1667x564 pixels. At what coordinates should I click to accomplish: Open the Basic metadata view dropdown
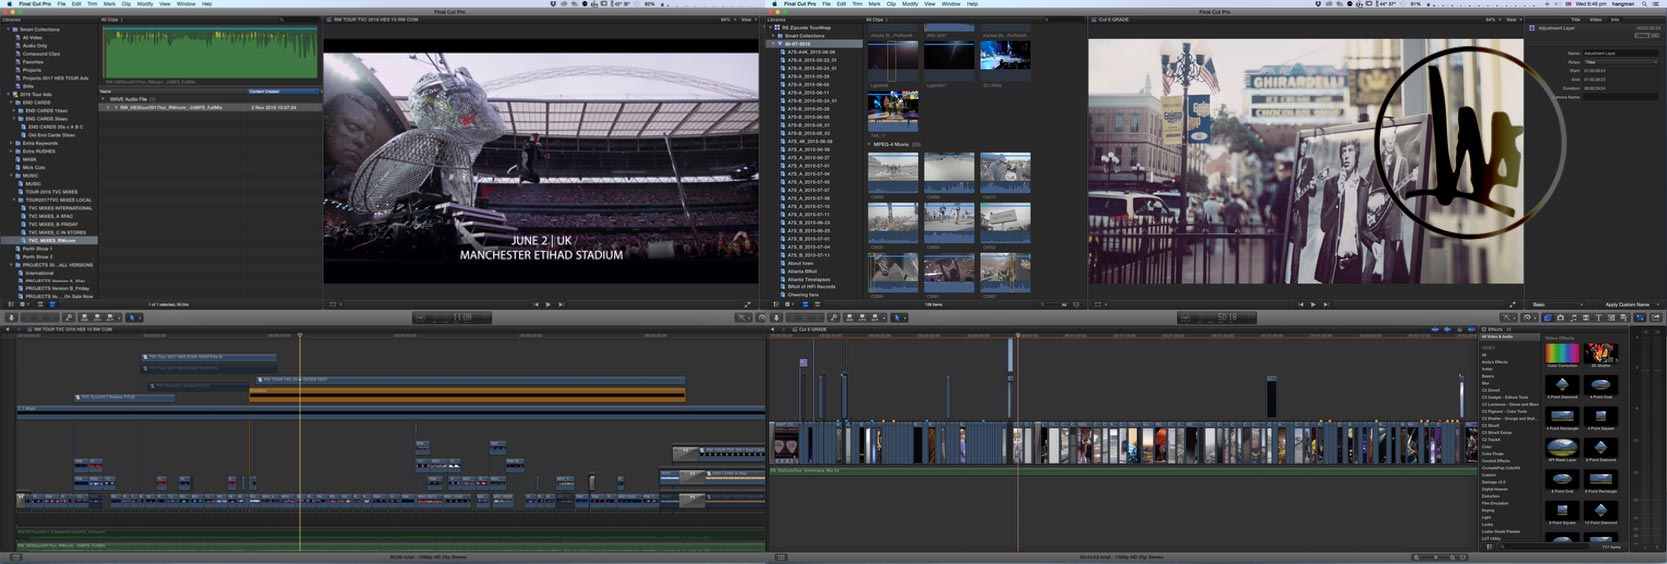1557,304
